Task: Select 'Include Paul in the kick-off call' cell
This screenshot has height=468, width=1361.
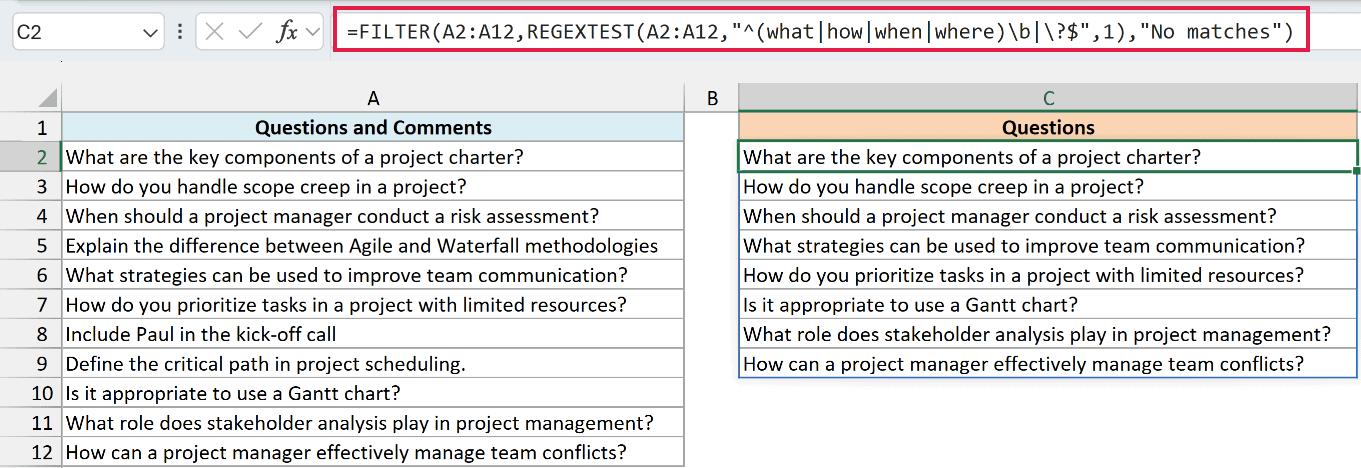Action: tap(373, 334)
